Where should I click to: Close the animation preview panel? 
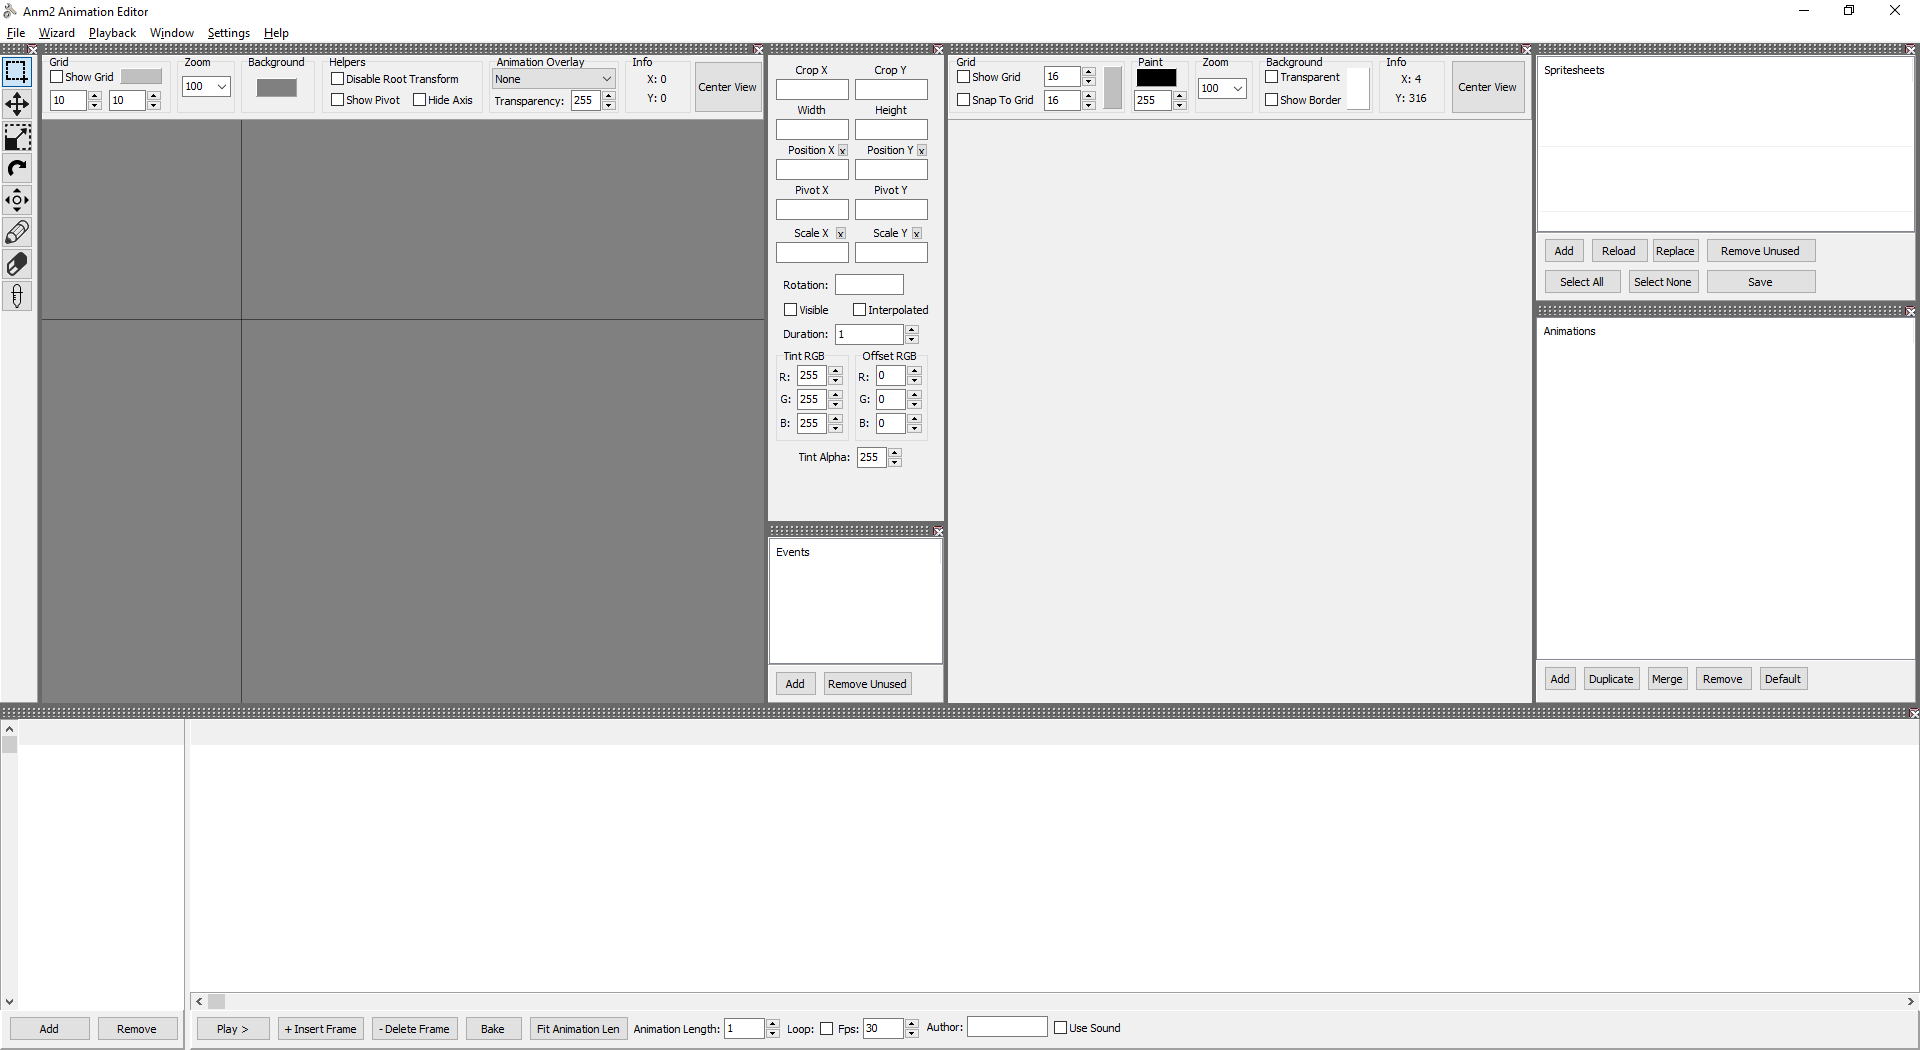[759, 50]
